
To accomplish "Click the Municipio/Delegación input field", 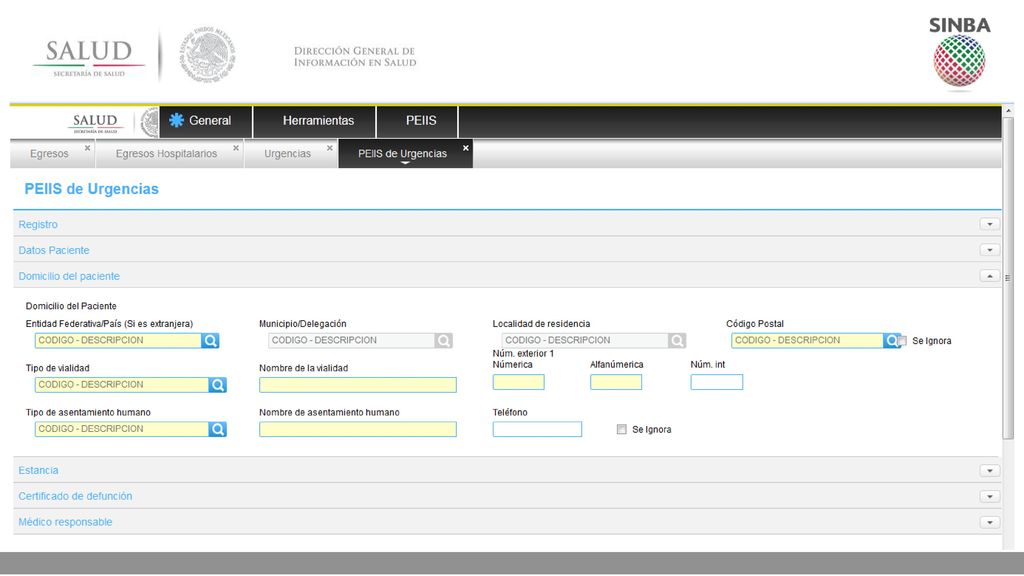I will pos(351,340).
